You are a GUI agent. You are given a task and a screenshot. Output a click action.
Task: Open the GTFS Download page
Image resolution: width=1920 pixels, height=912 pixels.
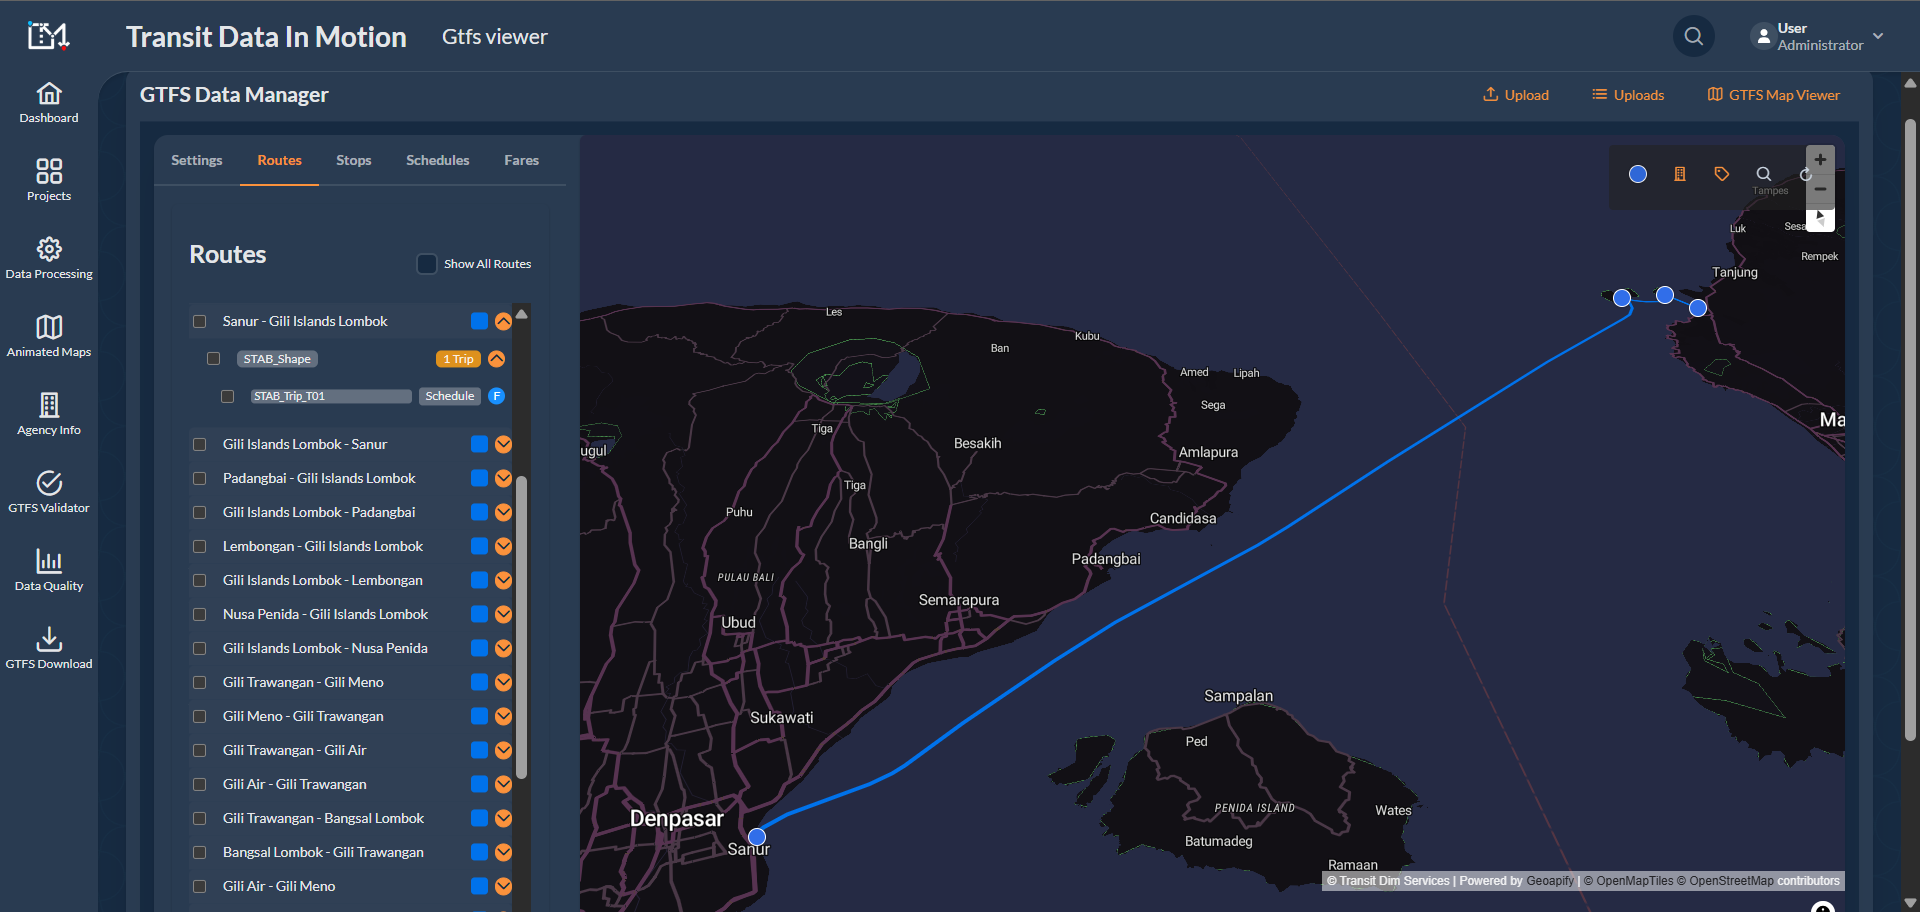click(49, 648)
